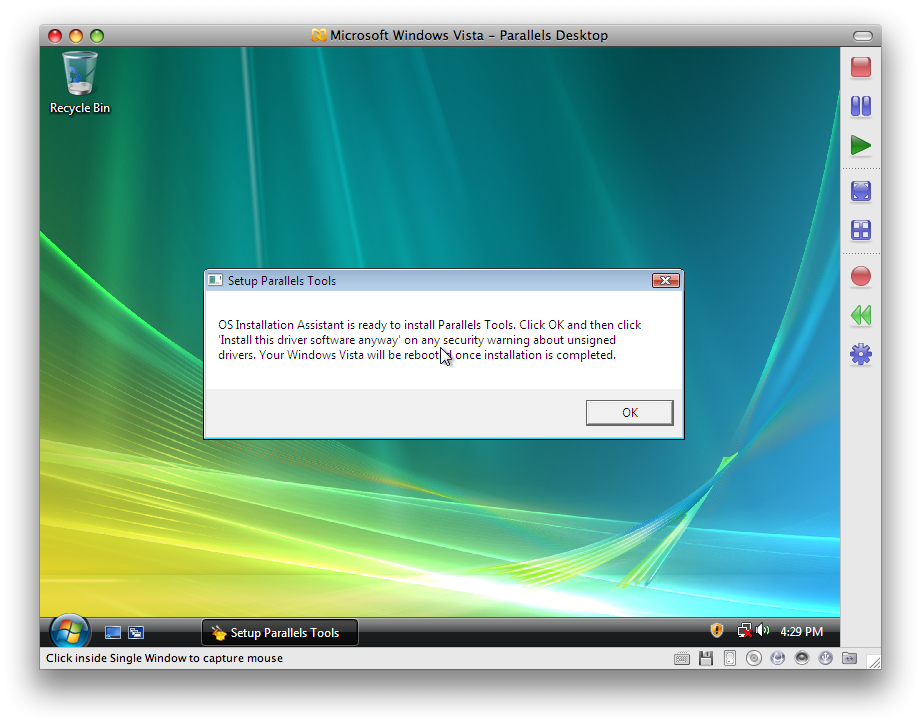Click the hard disk status icon
This screenshot has width=921, height=724.
tap(730, 659)
